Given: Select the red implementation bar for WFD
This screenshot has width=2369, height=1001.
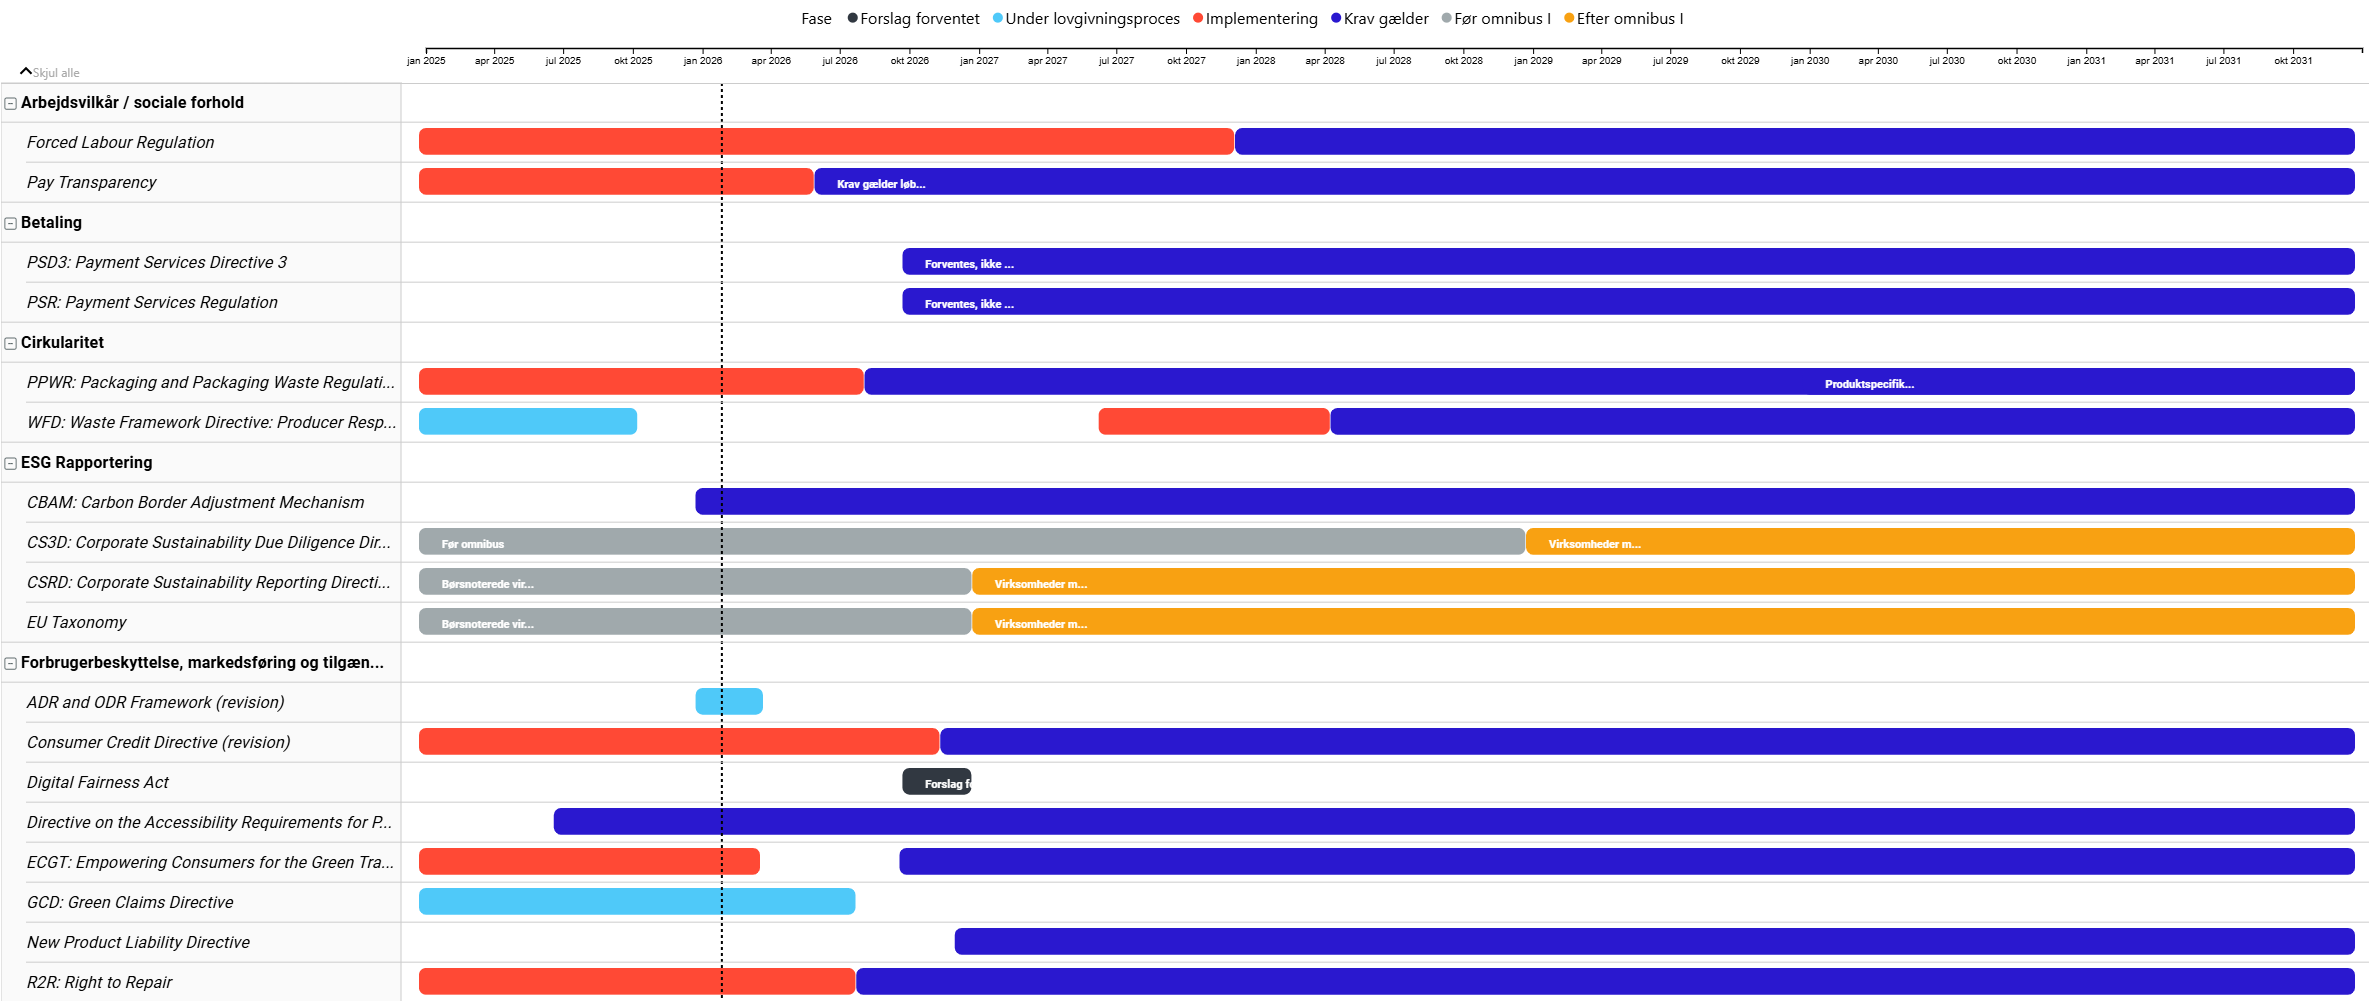Looking at the screenshot, I should pos(1213,422).
